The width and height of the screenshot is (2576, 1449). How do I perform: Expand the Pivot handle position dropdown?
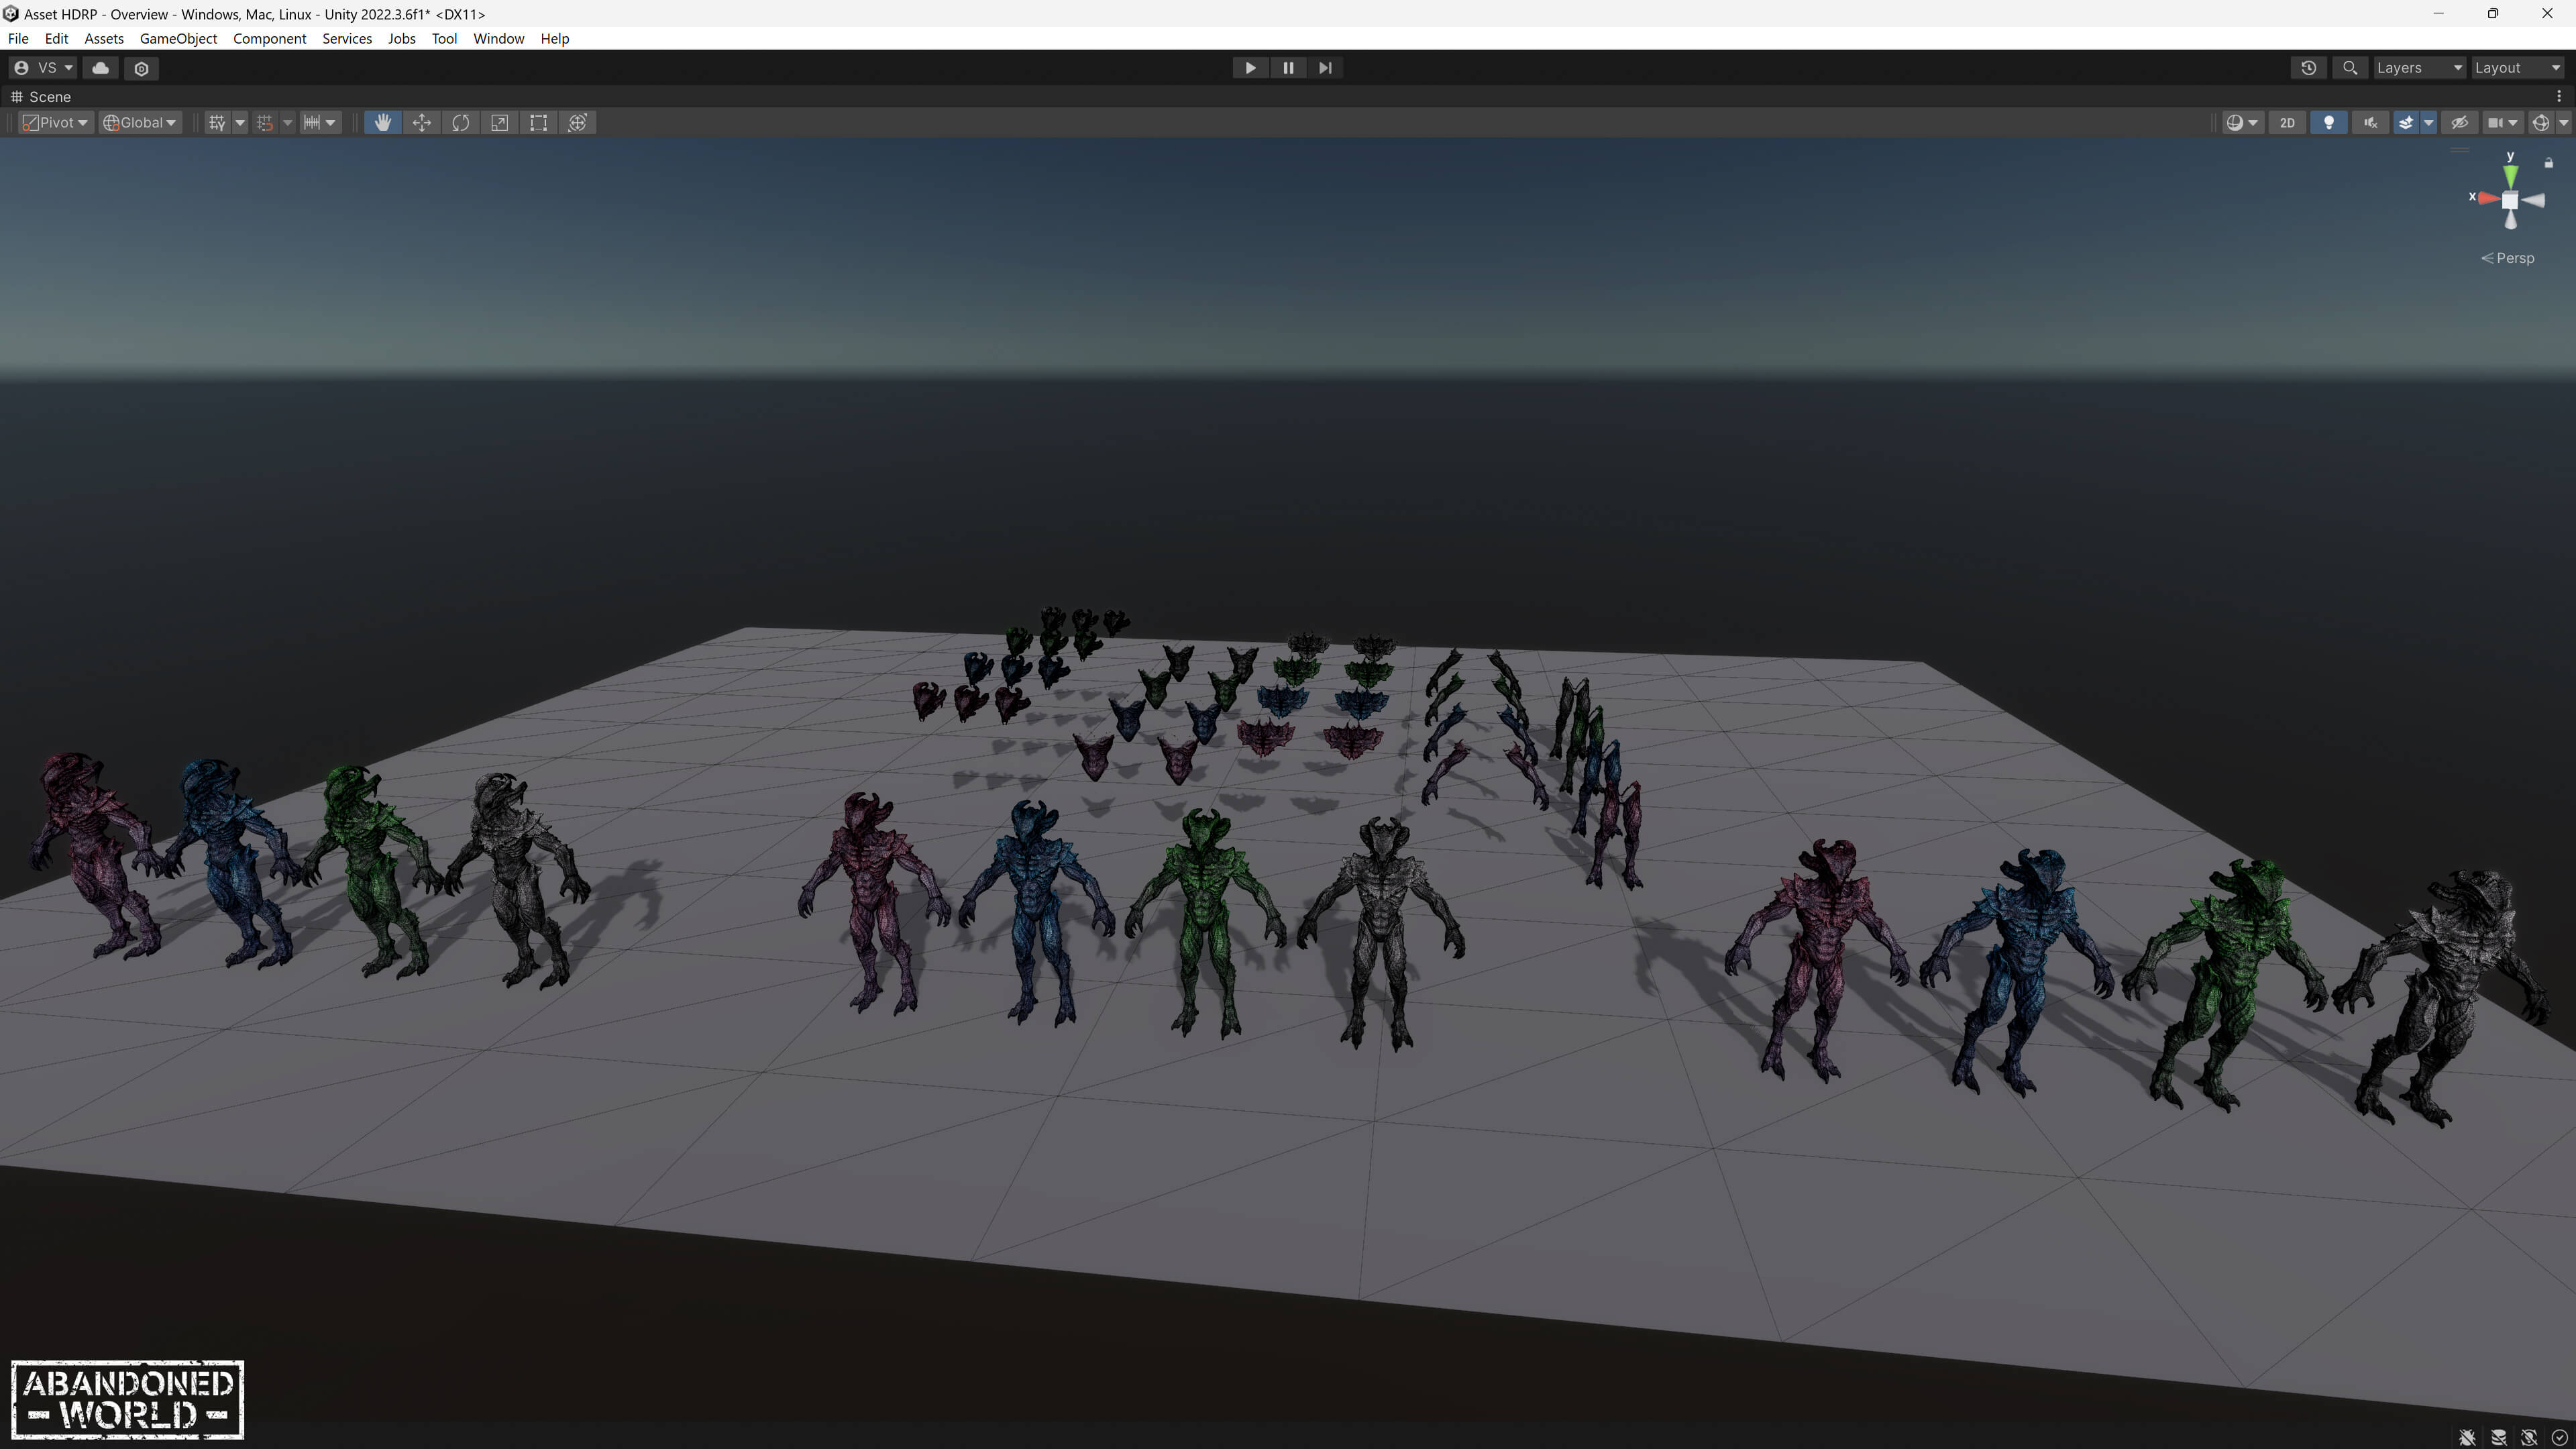(x=56, y=122)
